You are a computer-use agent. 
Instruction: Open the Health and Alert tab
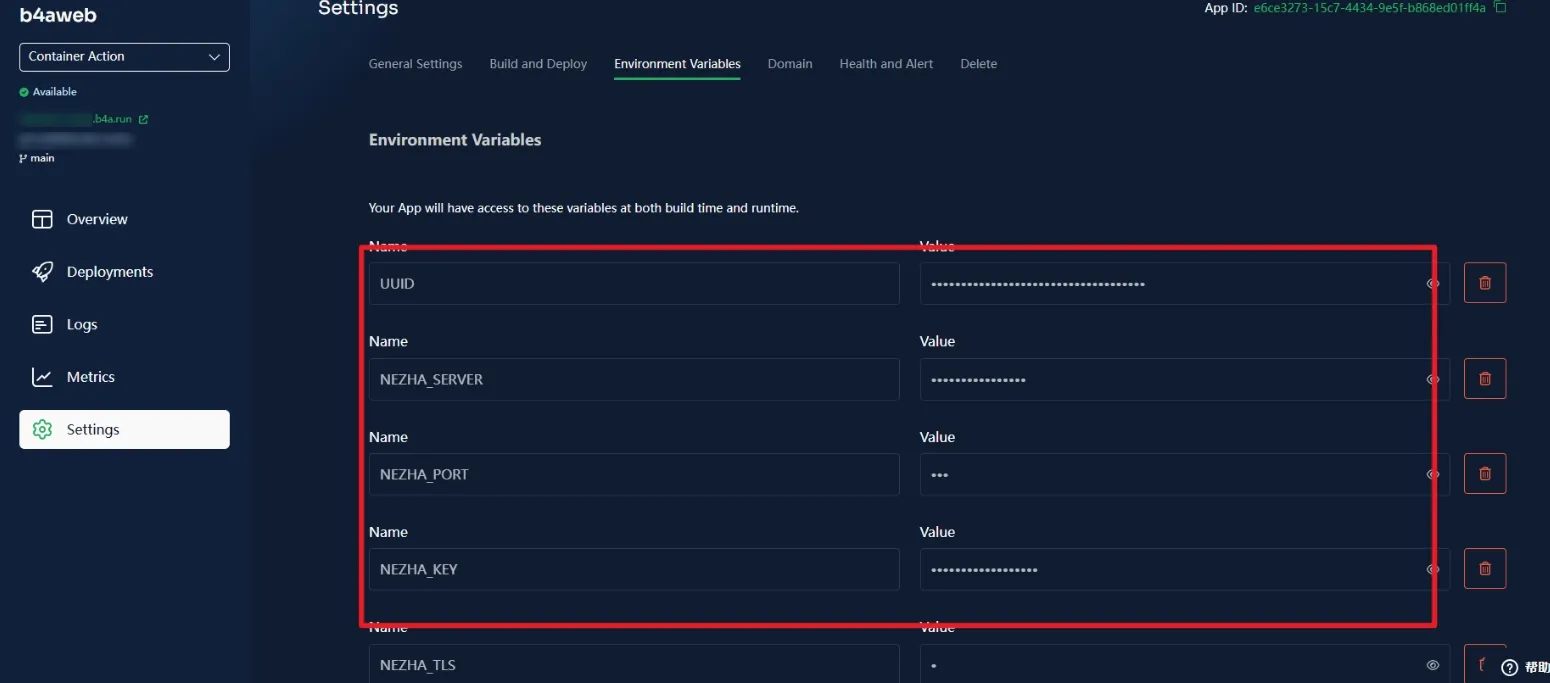click(x=886, y=64)
